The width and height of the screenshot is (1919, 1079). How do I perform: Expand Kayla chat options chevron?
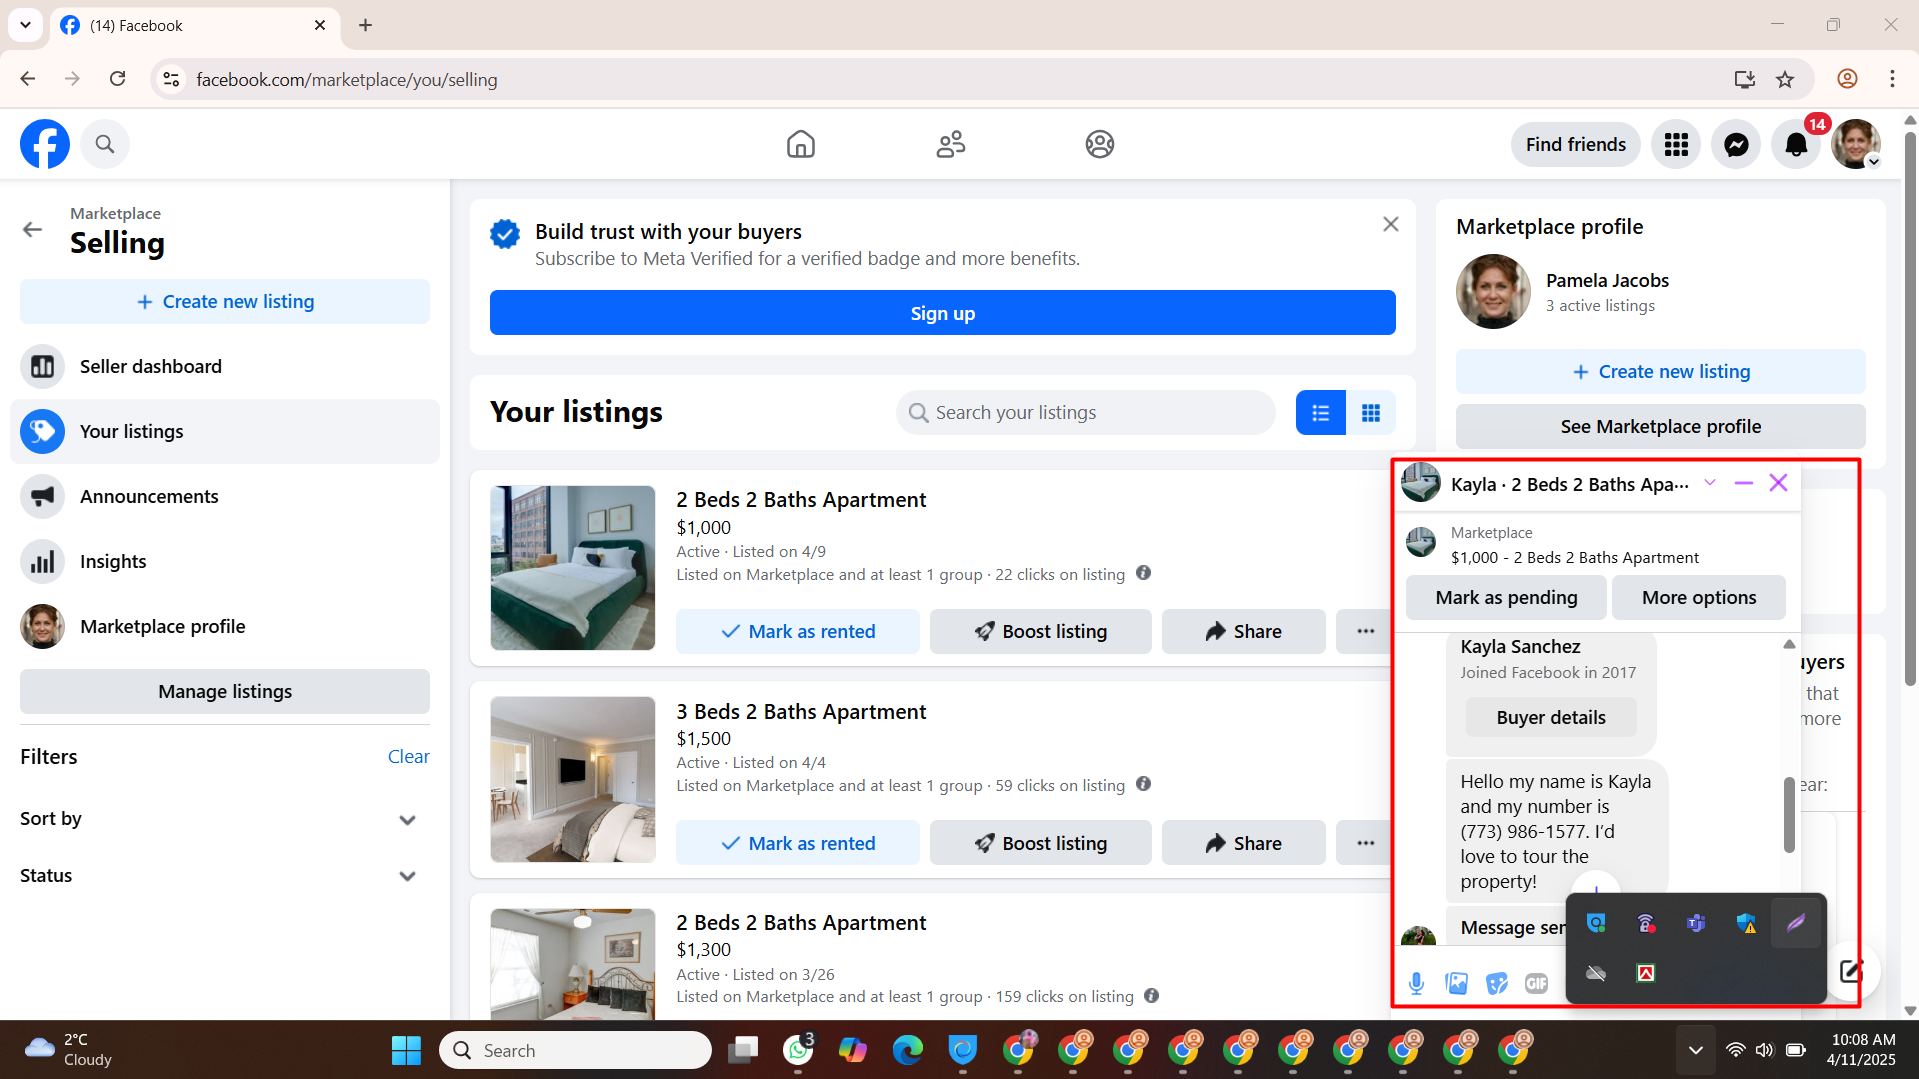point(1710,483)
